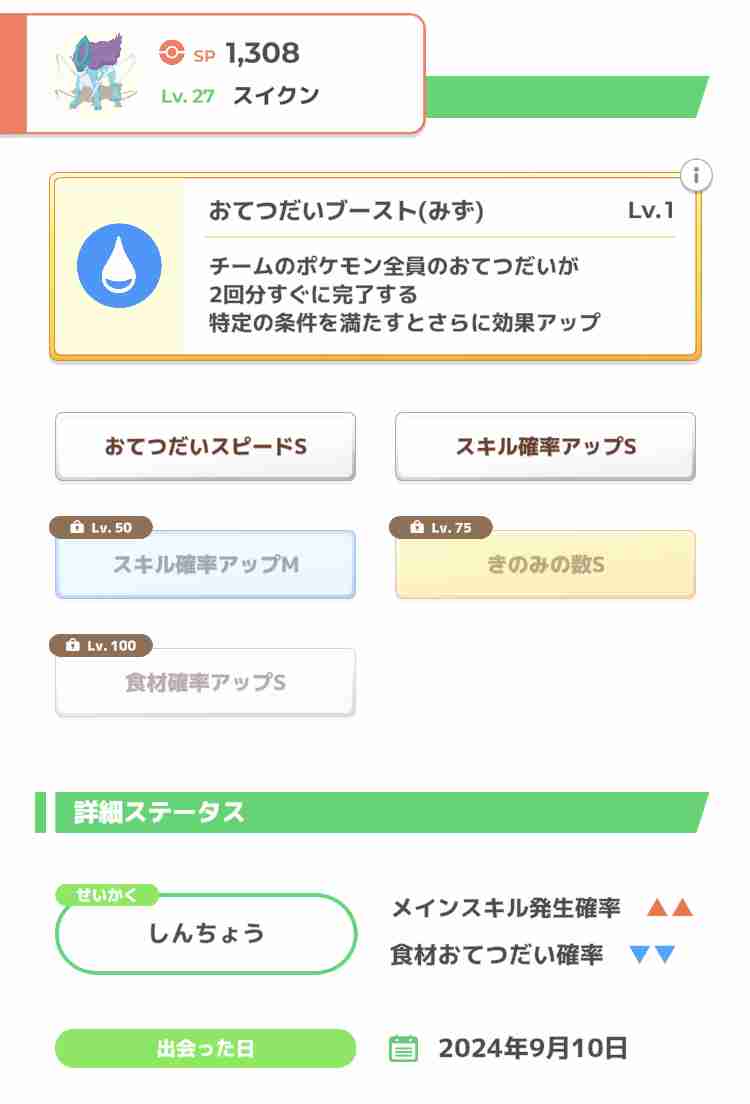Tap the 出会った日 green label
This screenshot has width=750, height=1104.
click(x=206, y=1048)
